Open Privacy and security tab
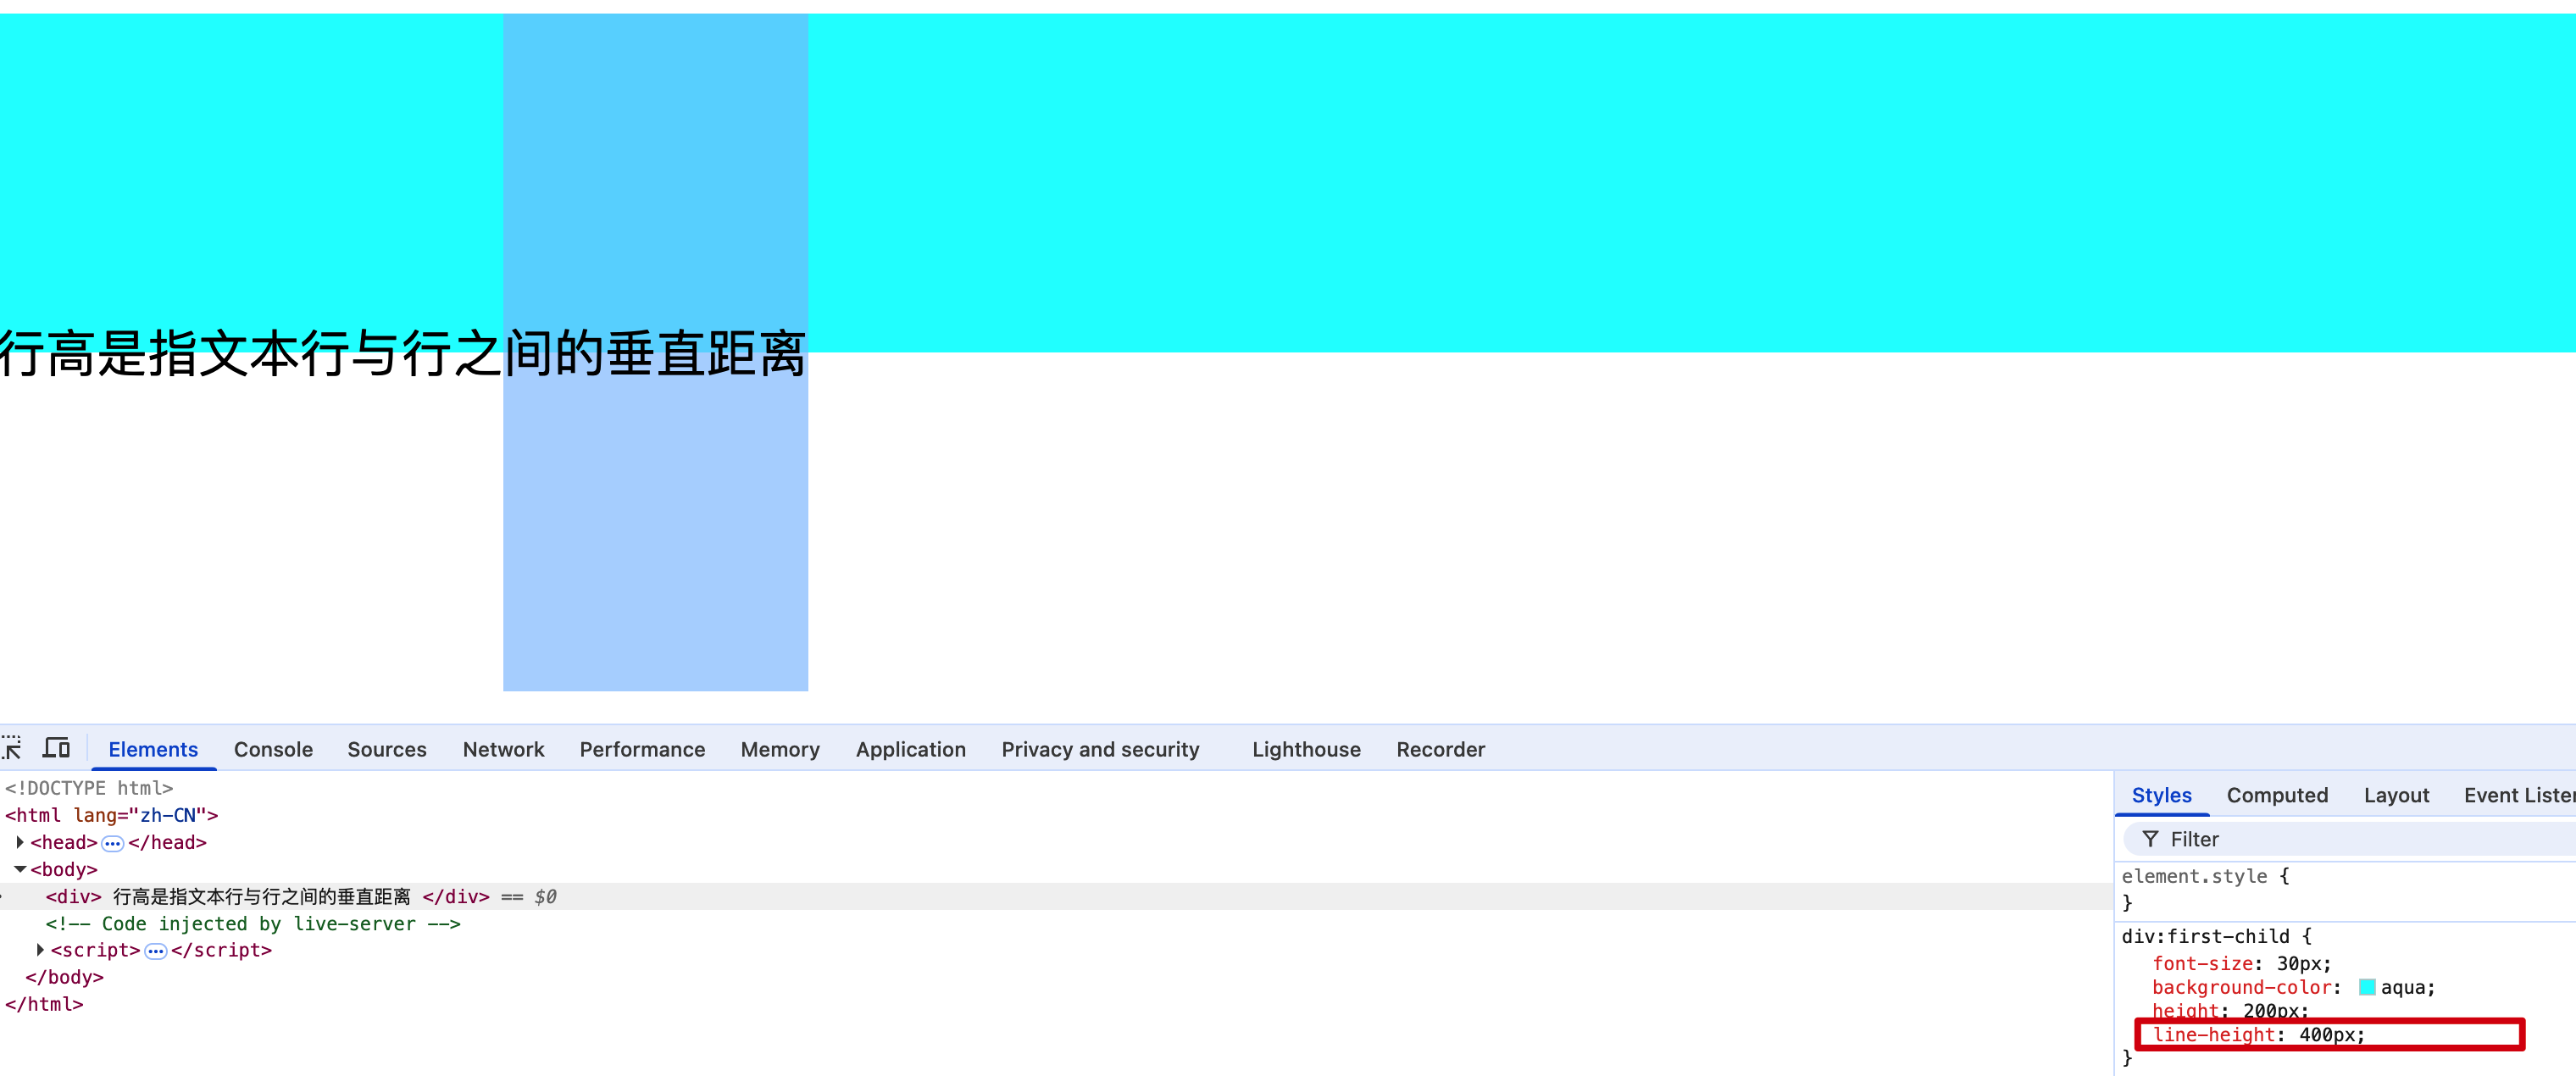Image resolution: width=2576 pixels, height=1076 pixels. 1100,749
